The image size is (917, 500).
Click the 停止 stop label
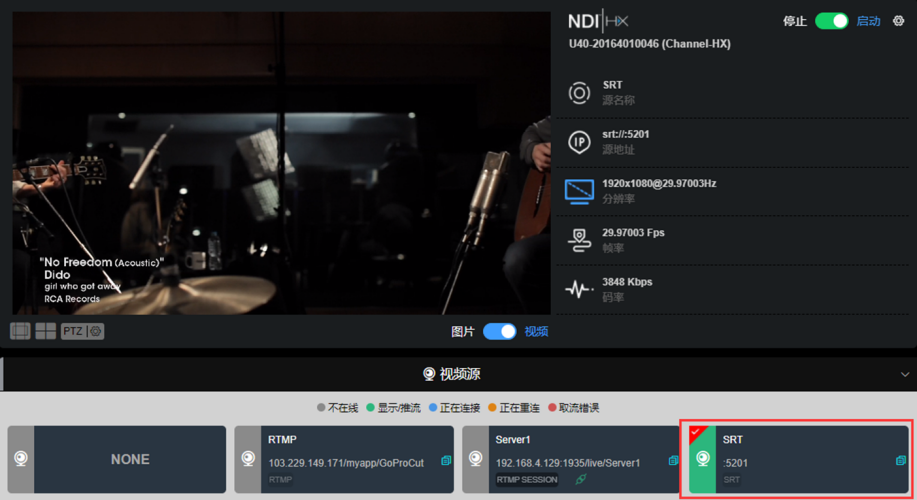point(795,21)
